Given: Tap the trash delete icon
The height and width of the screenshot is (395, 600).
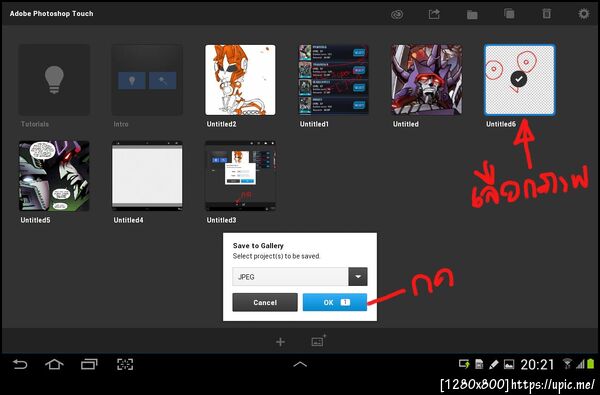Looking at the screenshot, I should pyautogui.click(x=547, y=13).
